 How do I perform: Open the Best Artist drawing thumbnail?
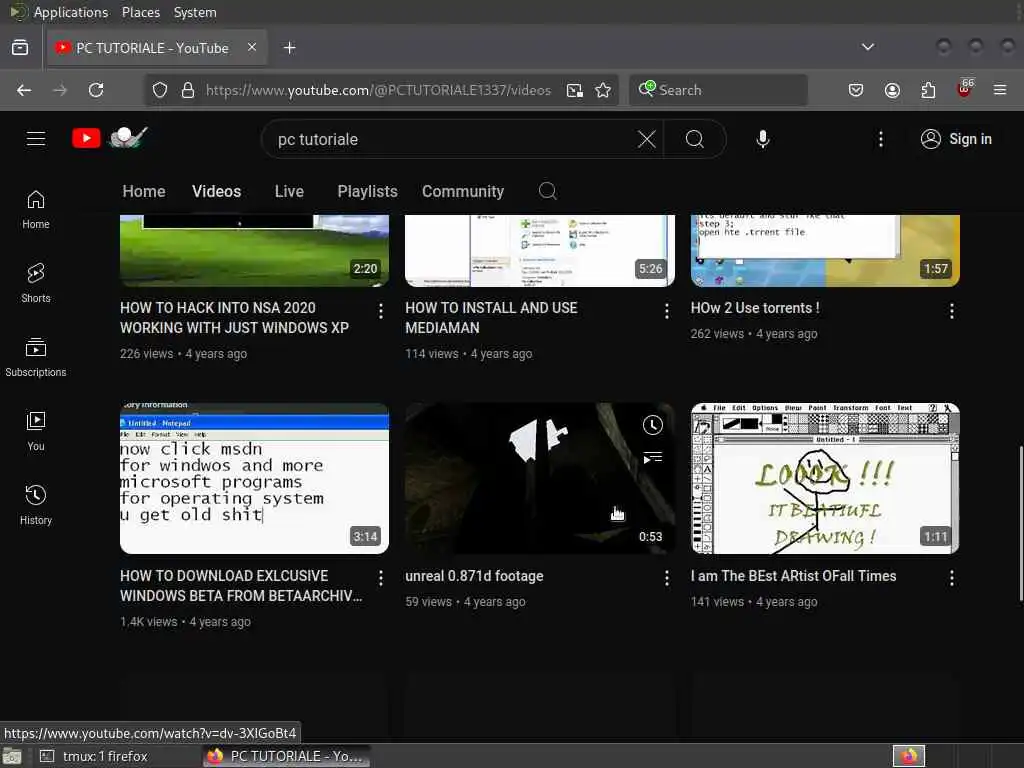pos(825,478)
